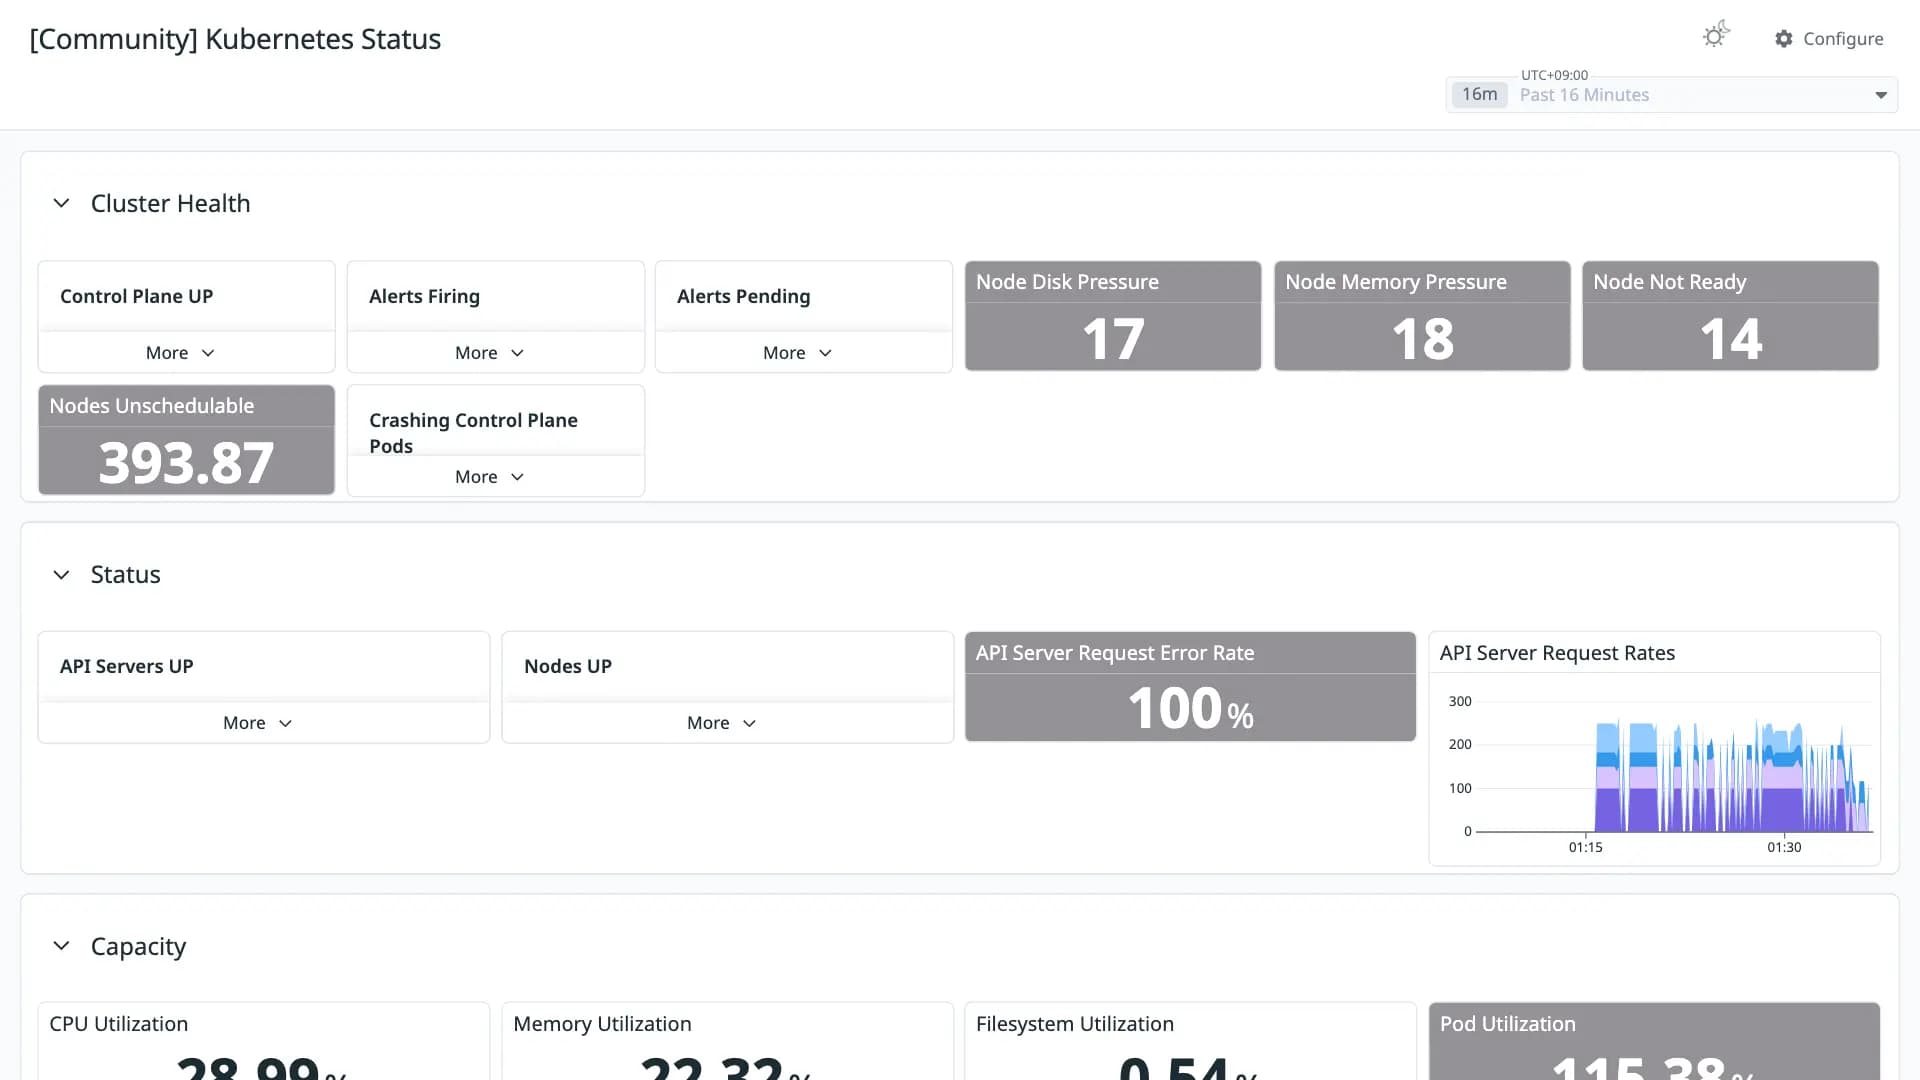This screenshot has height=1080, width=1920.
Task: Collapse the Status section
Action: (61, 575)
